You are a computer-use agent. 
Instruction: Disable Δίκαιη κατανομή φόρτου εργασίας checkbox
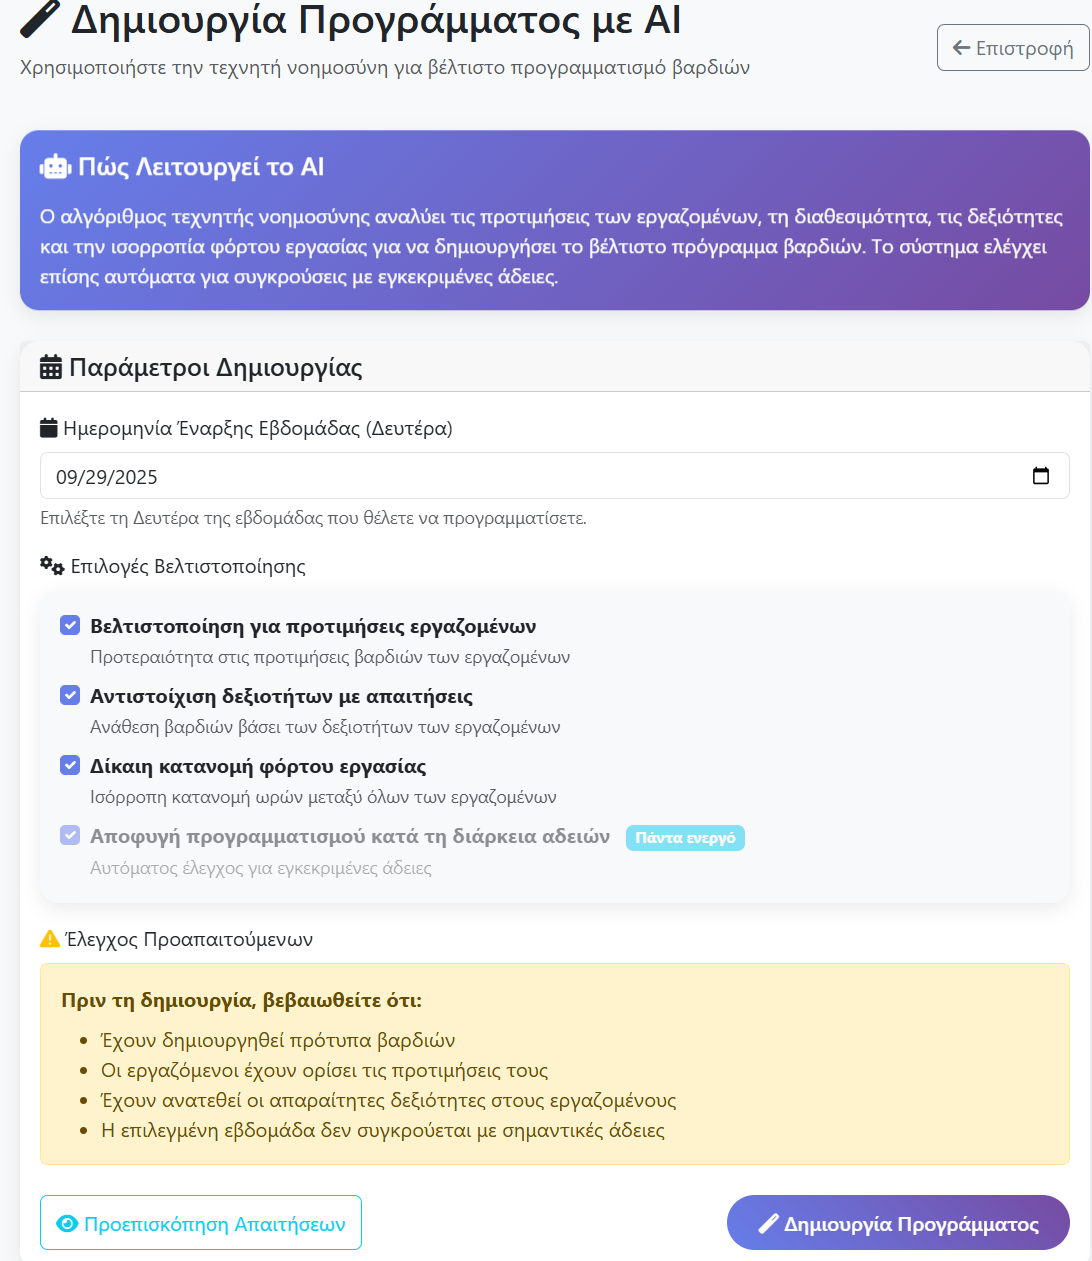(70, 766)
